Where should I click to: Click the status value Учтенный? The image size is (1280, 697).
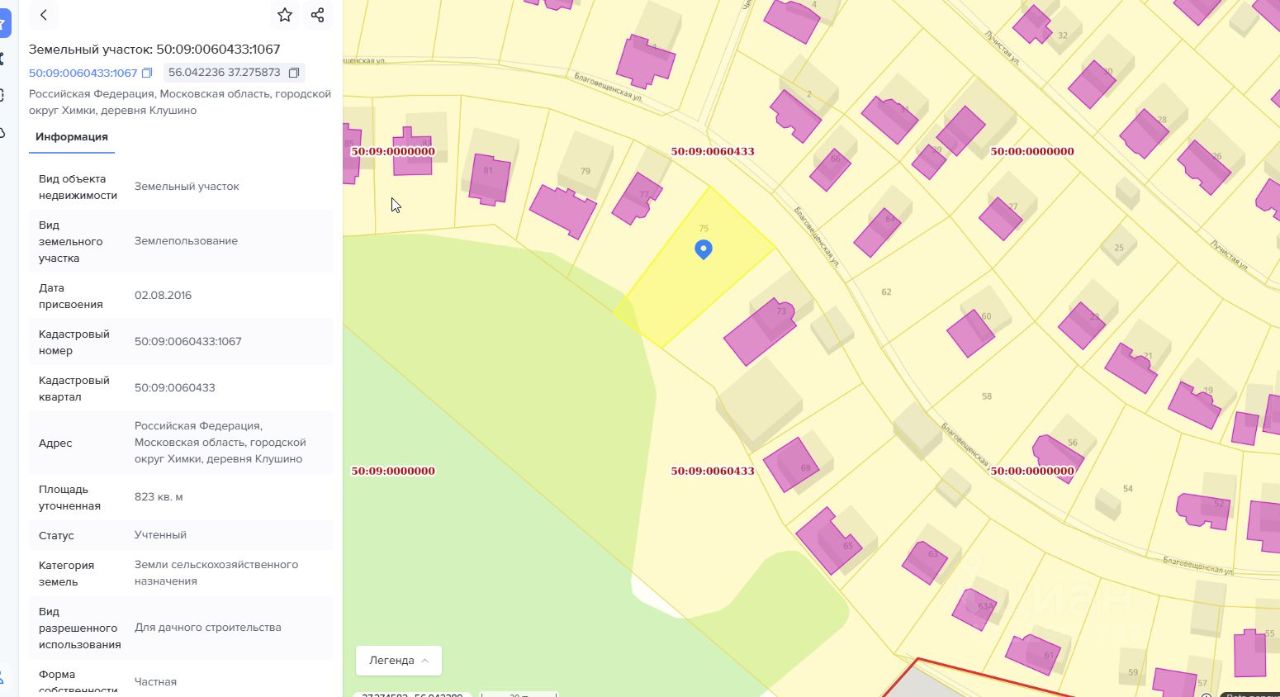160,535
